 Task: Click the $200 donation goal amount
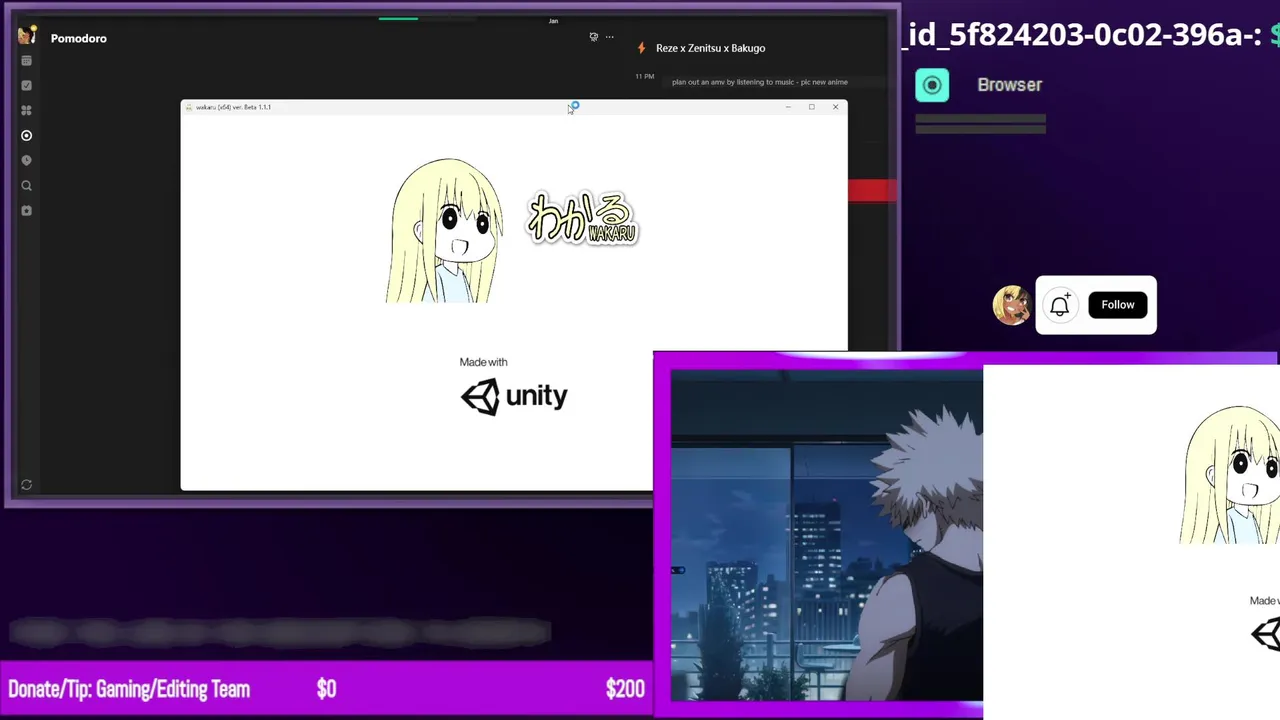(625, 689)
